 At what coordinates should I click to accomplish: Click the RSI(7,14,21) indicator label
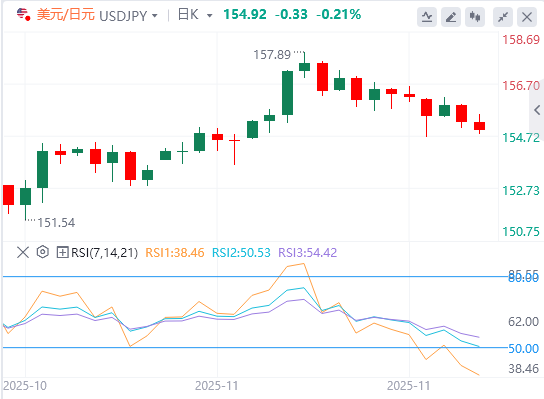tap(104, 253)
